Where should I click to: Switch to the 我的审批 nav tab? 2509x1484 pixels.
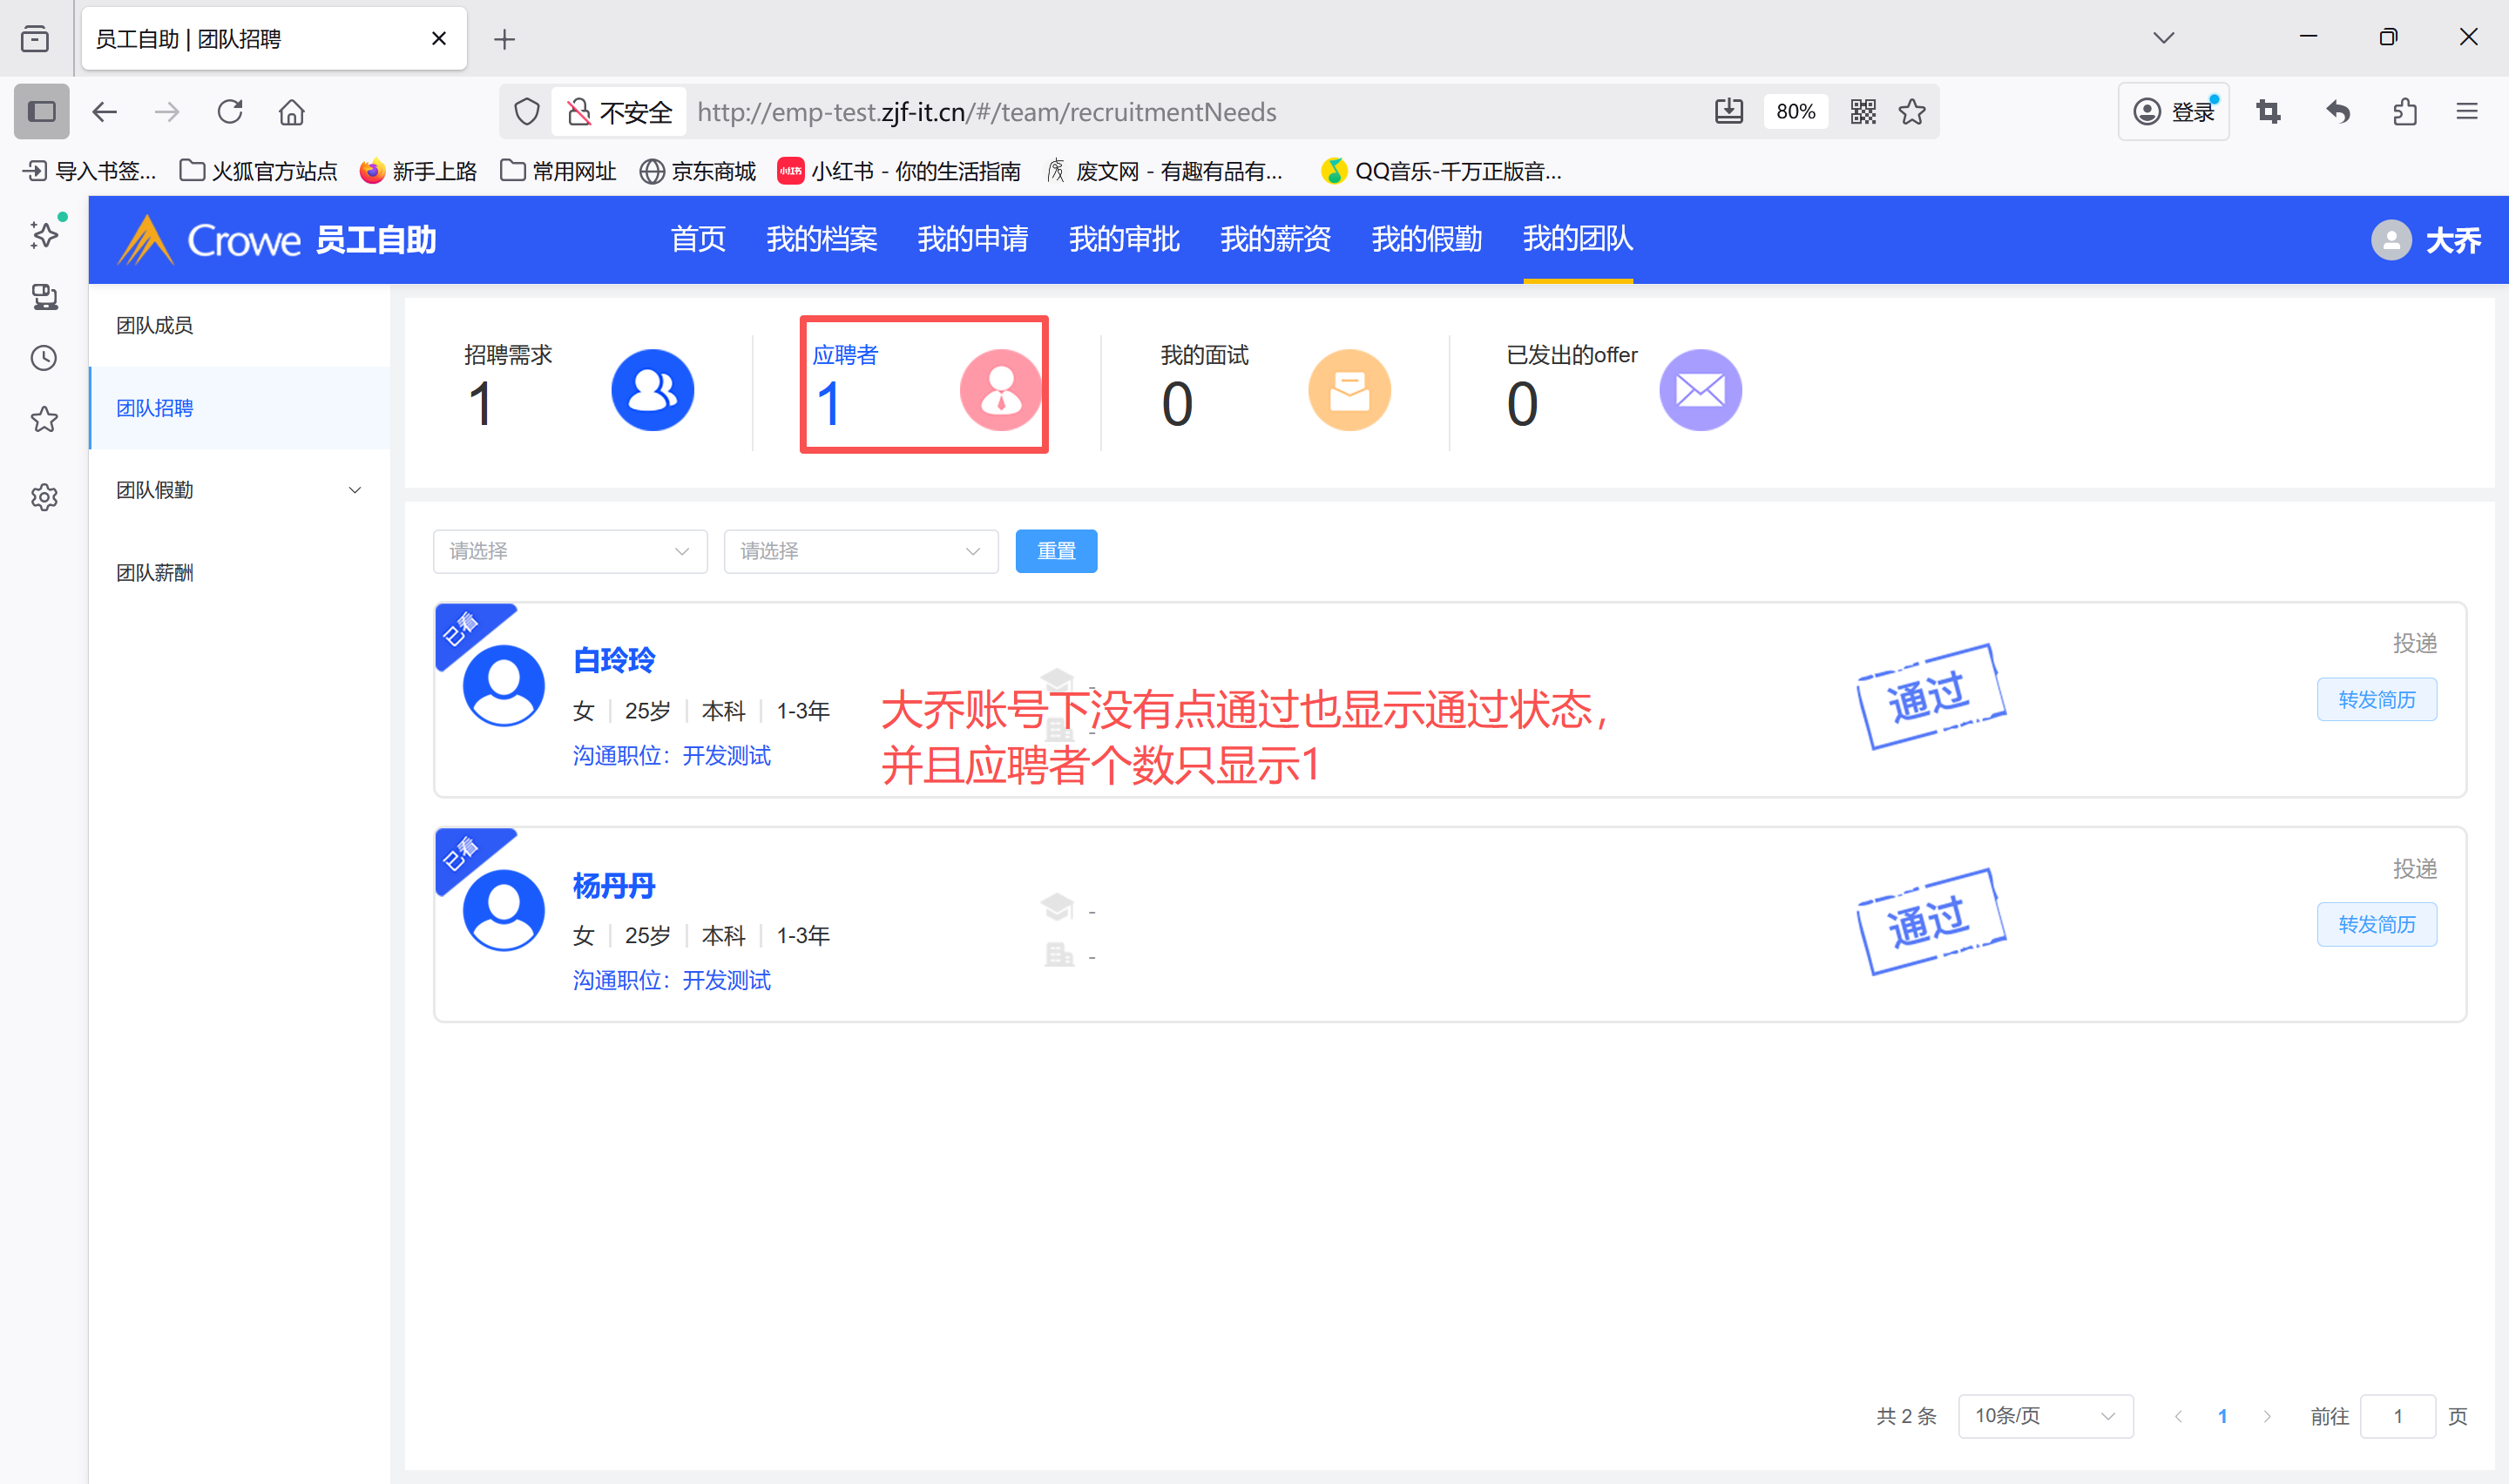pyautogui.click(x=1123, y=239)
